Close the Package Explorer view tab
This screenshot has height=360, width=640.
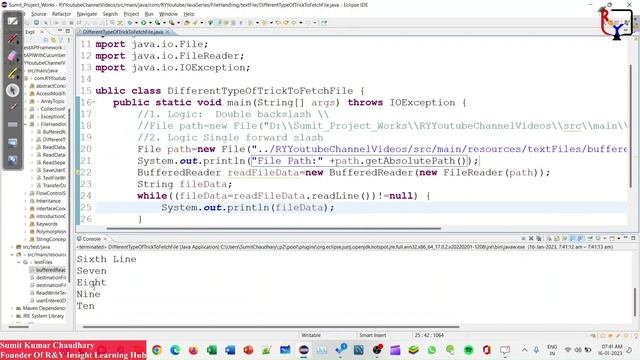42,31
